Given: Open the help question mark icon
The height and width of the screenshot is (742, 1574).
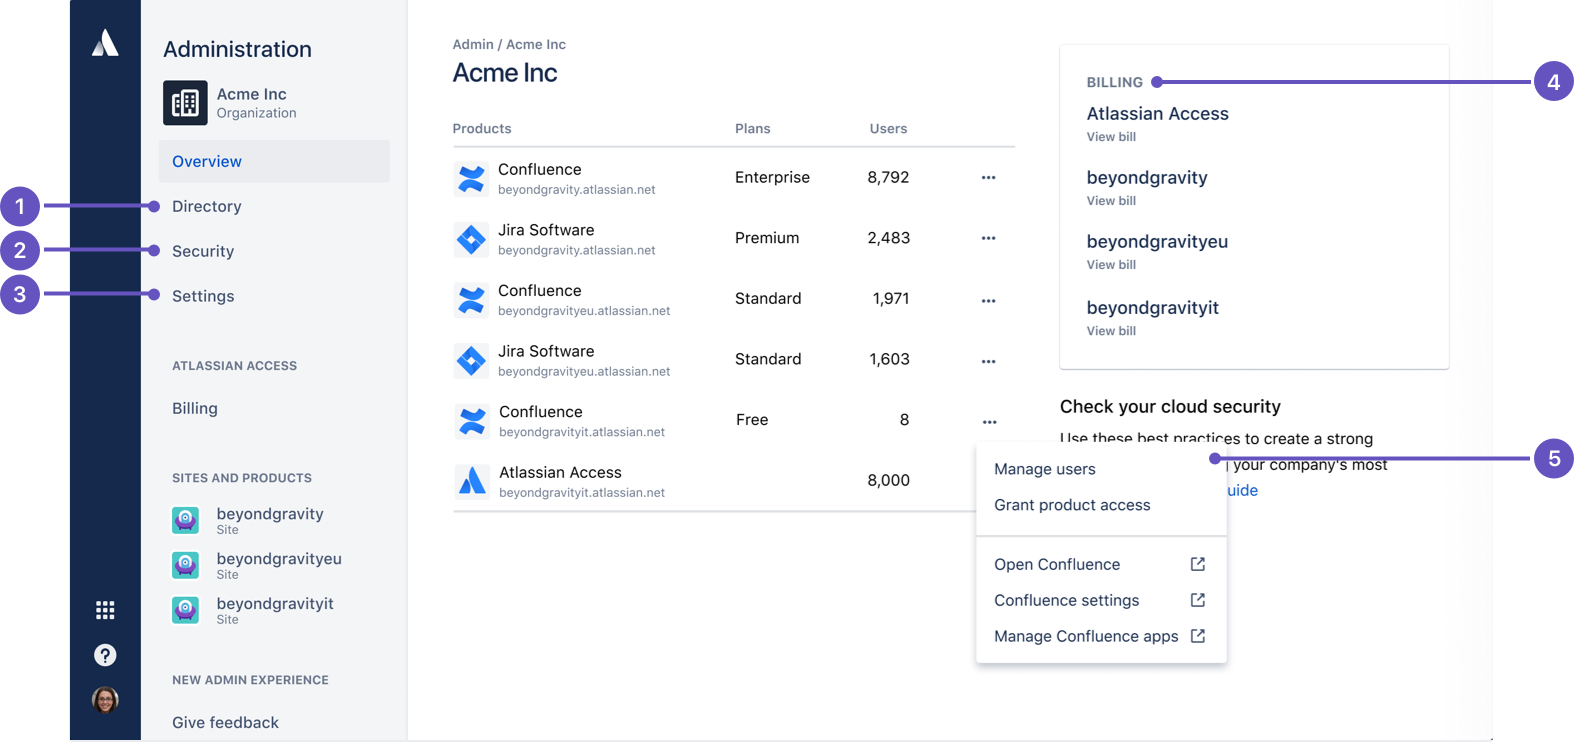Looking at the screenshot, I should 105,655.
